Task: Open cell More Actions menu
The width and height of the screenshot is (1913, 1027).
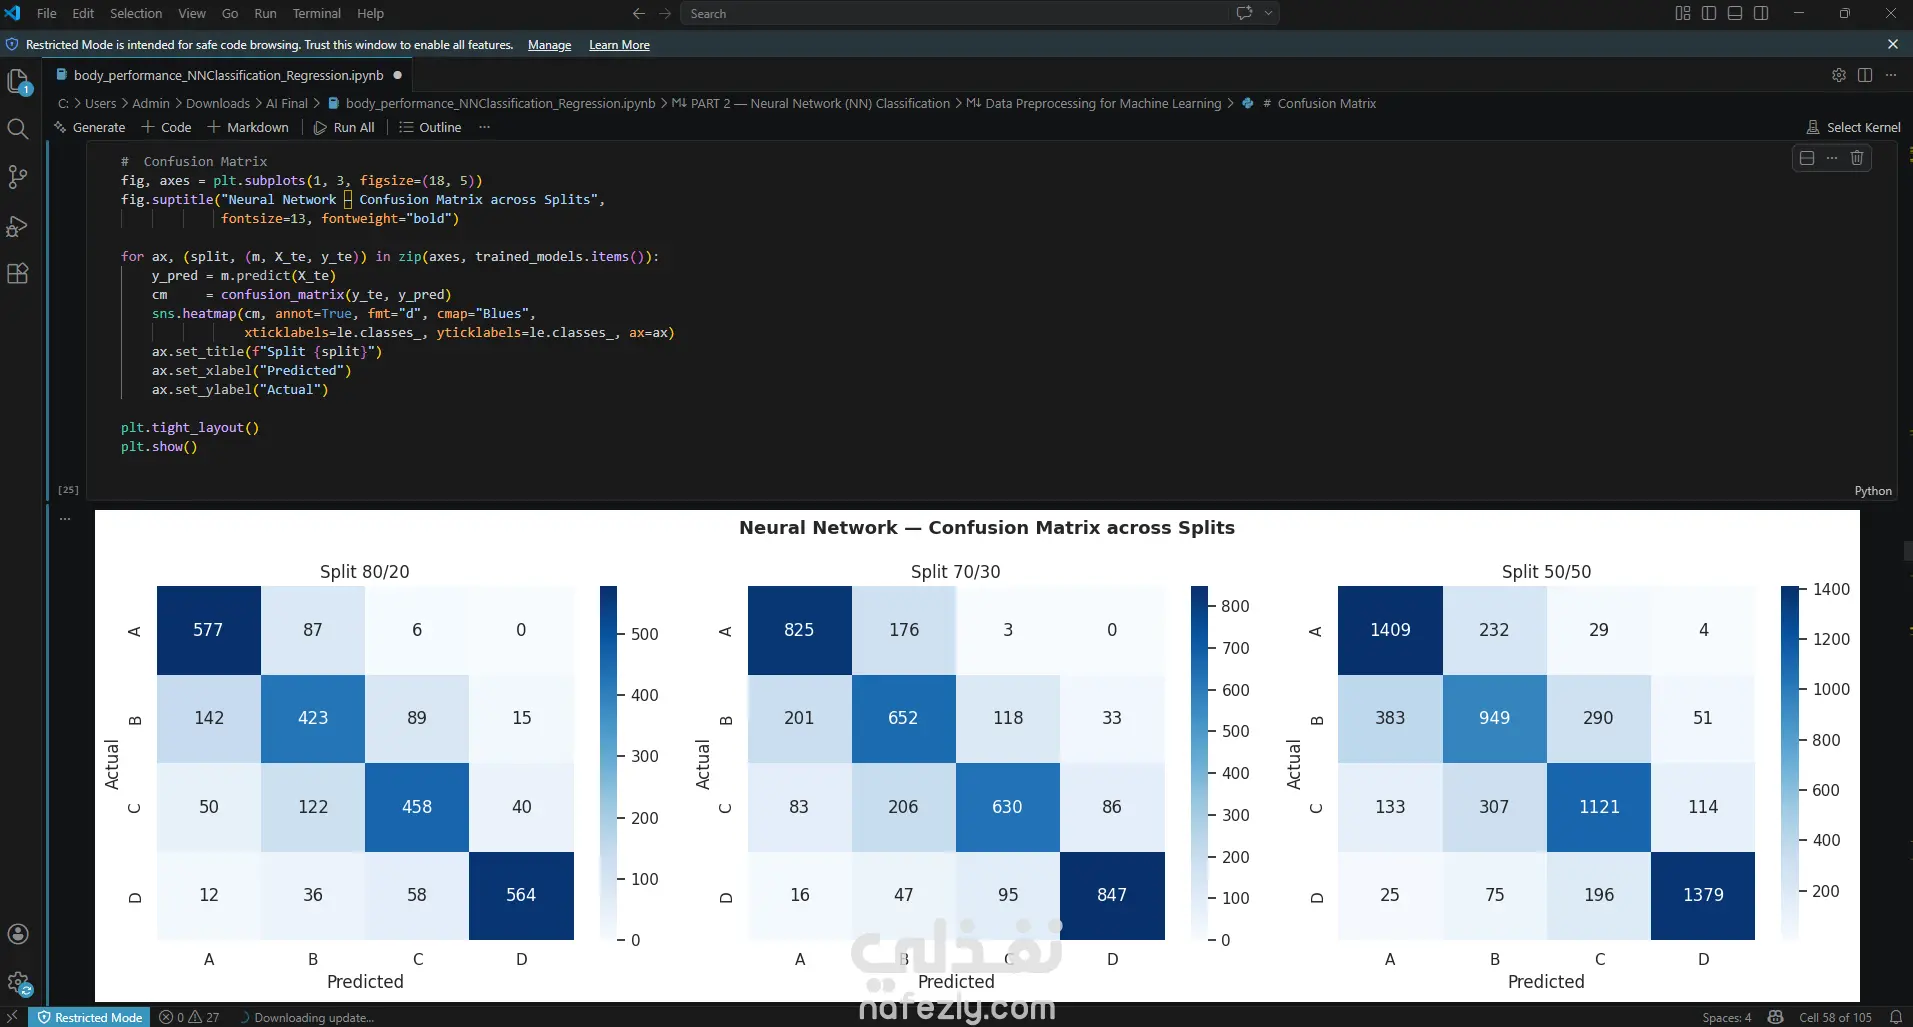Action: click(1832, 158)
